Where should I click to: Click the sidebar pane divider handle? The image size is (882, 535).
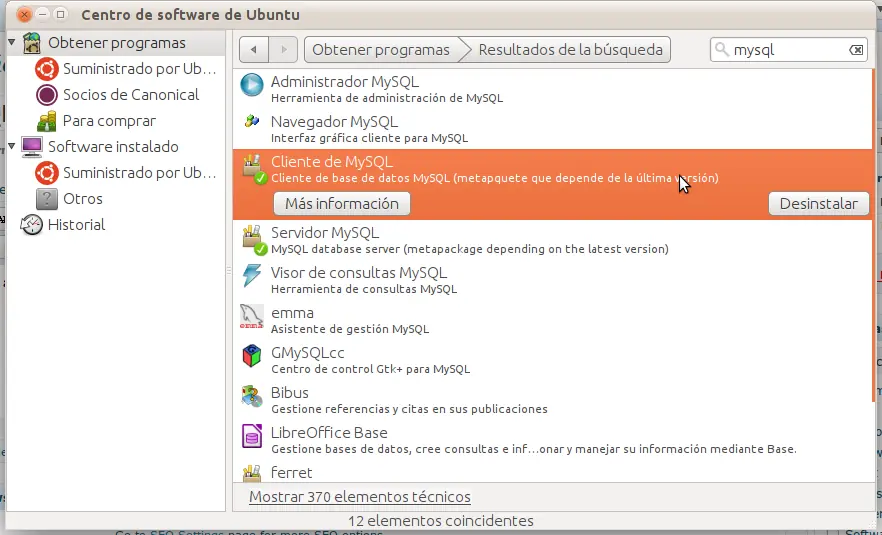coord(229,271)
